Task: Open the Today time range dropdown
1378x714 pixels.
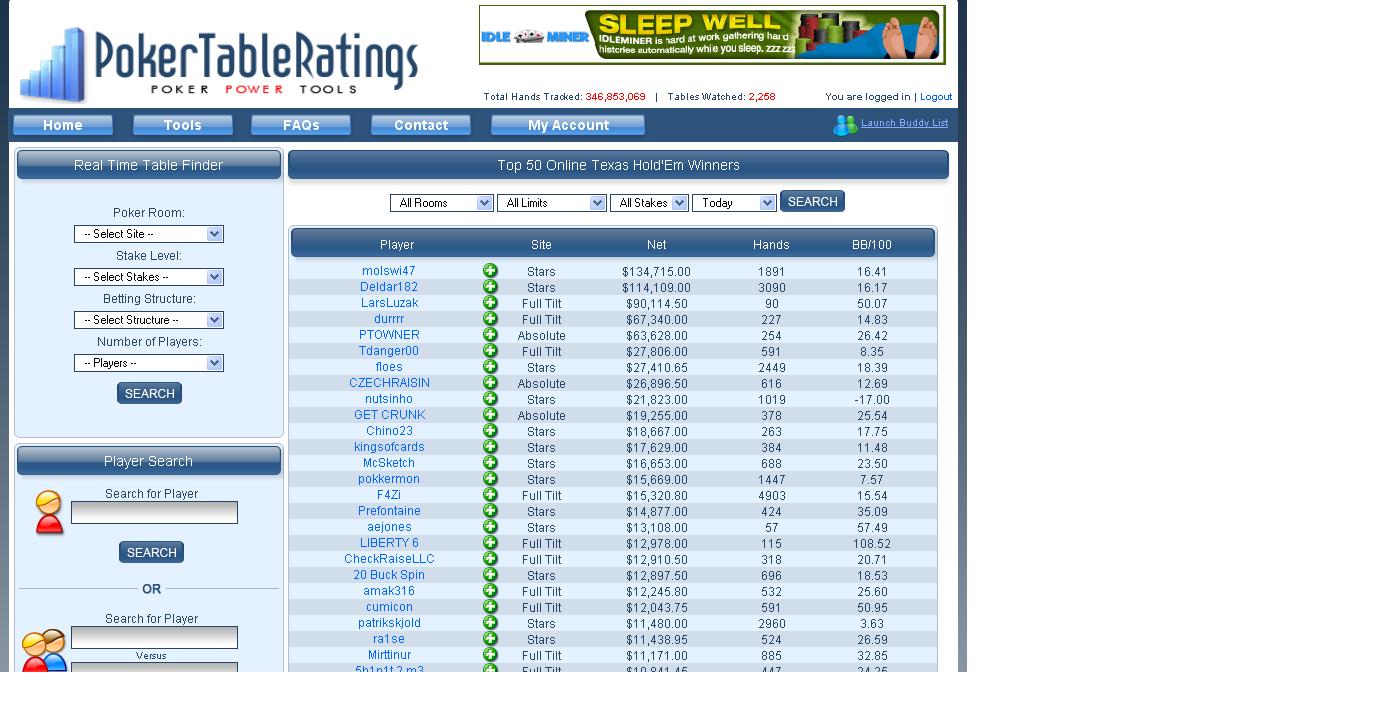Action: click(734, 203)
